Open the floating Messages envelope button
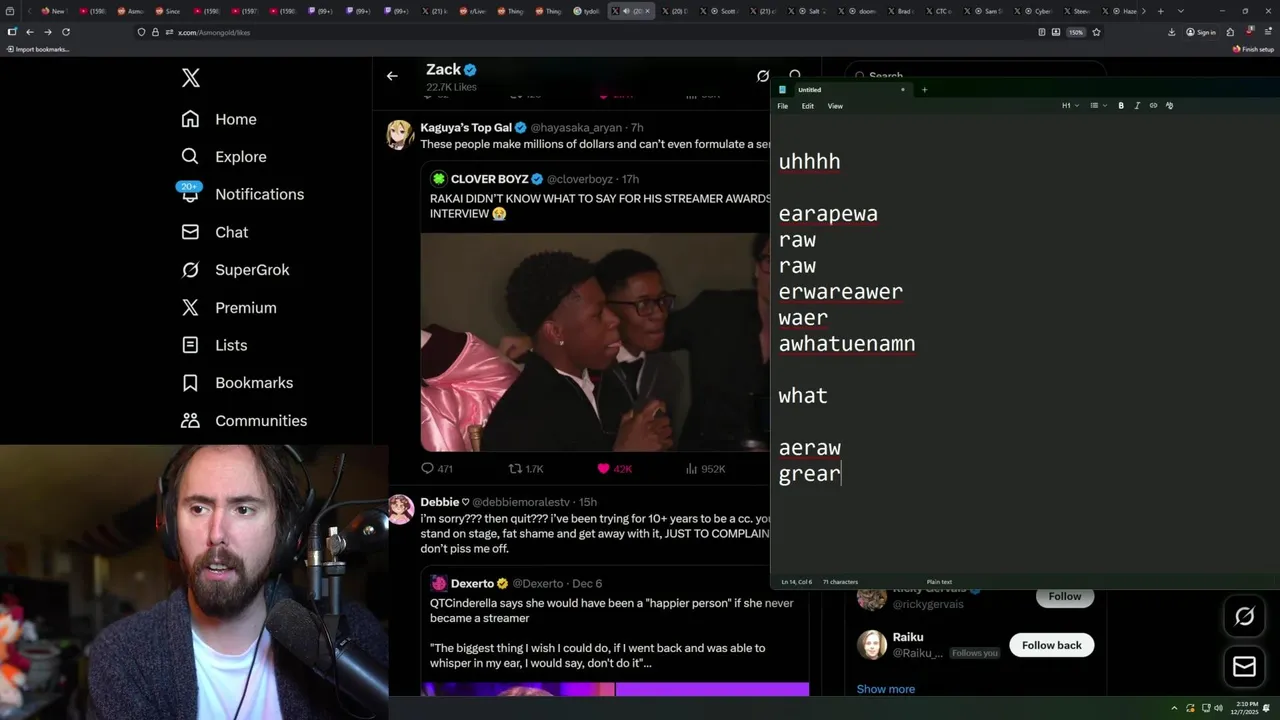1280x720 pixels. 1245,666
